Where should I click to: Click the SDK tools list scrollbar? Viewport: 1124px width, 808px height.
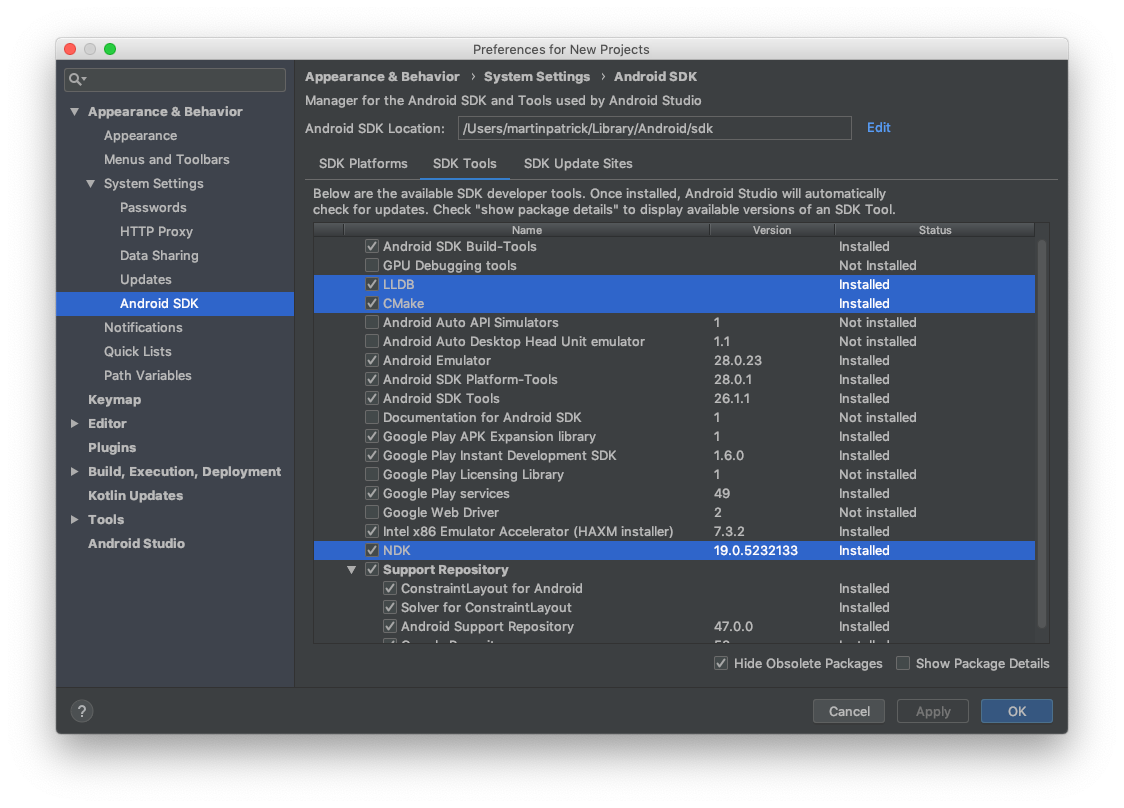click(x=1042, y=434)
